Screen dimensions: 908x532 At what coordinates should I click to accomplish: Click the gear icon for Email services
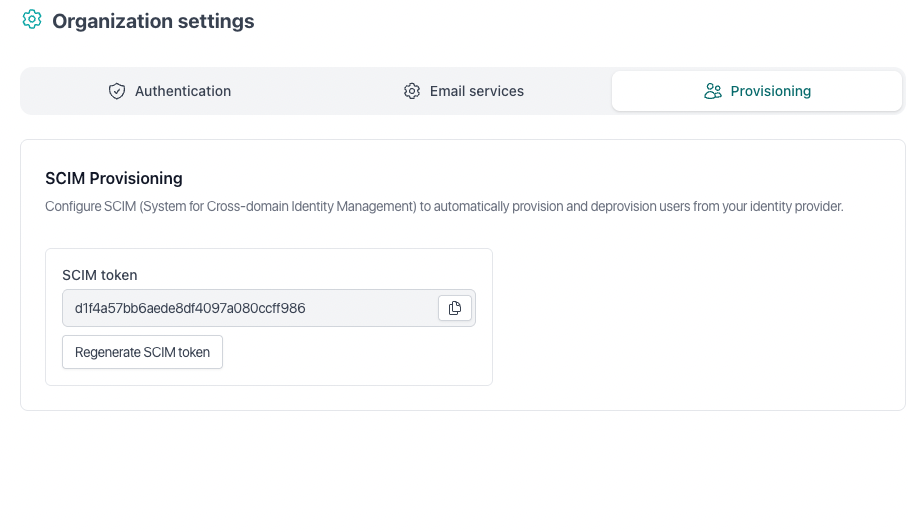pyautogui.click(x=412, y=91)
